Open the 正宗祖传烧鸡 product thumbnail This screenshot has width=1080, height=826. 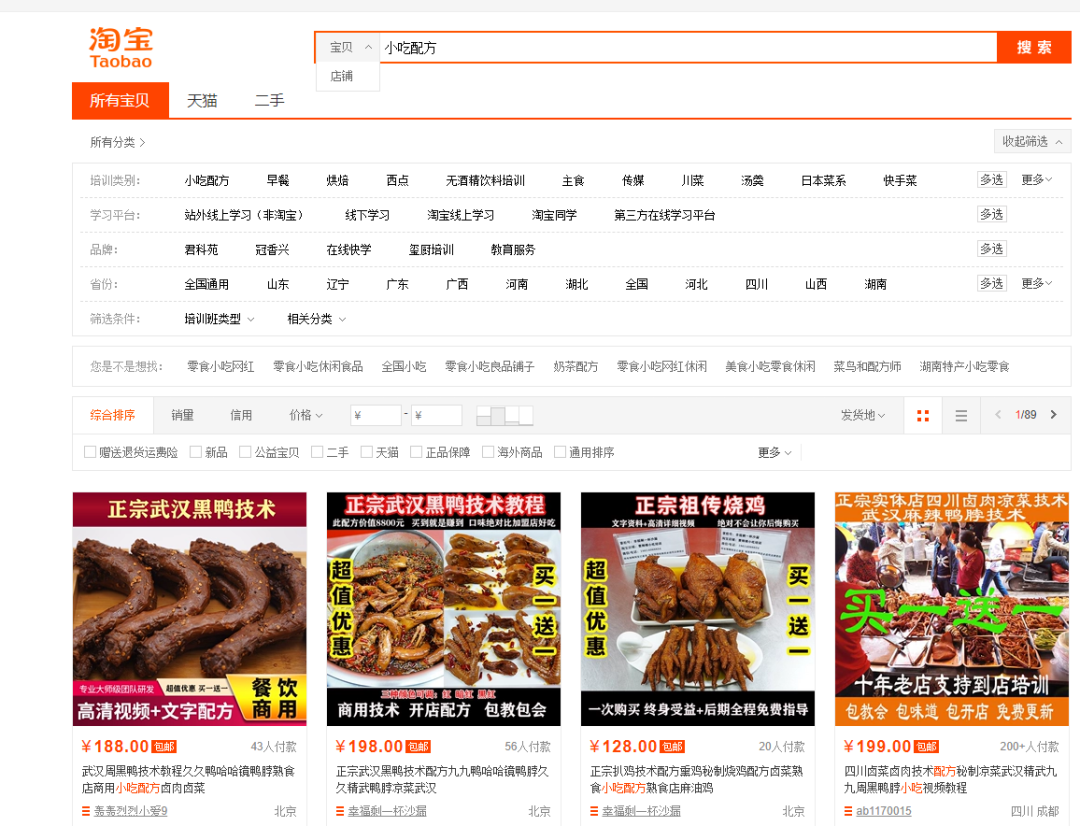697,608
